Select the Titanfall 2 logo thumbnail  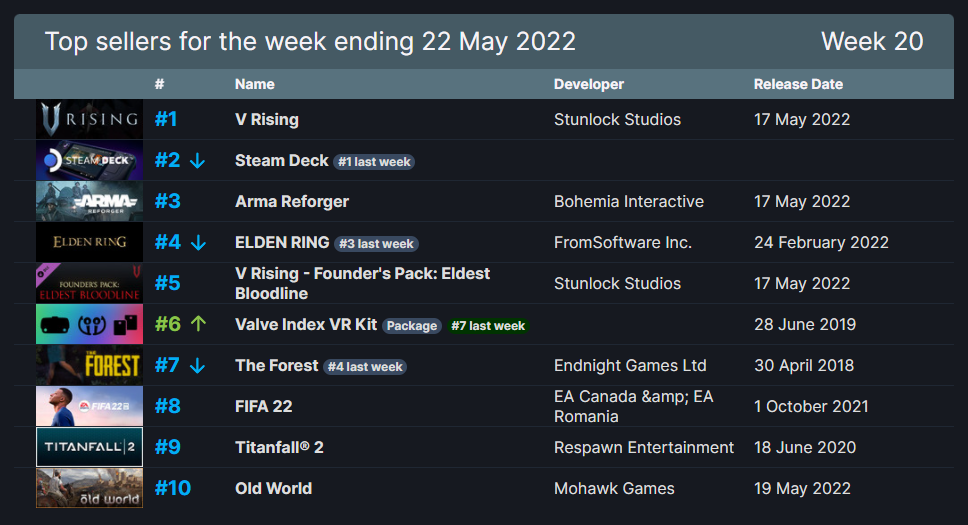[x=89, y=447]
